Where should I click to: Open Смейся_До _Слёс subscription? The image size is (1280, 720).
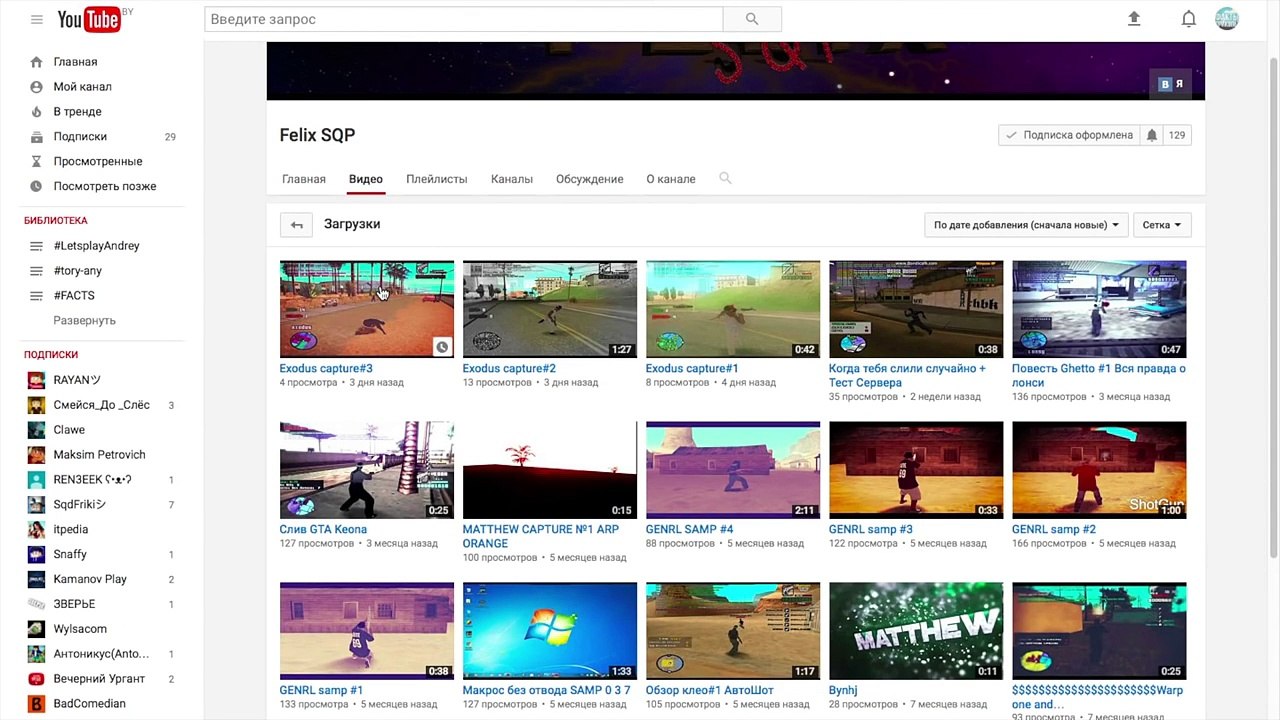[100, 405]
